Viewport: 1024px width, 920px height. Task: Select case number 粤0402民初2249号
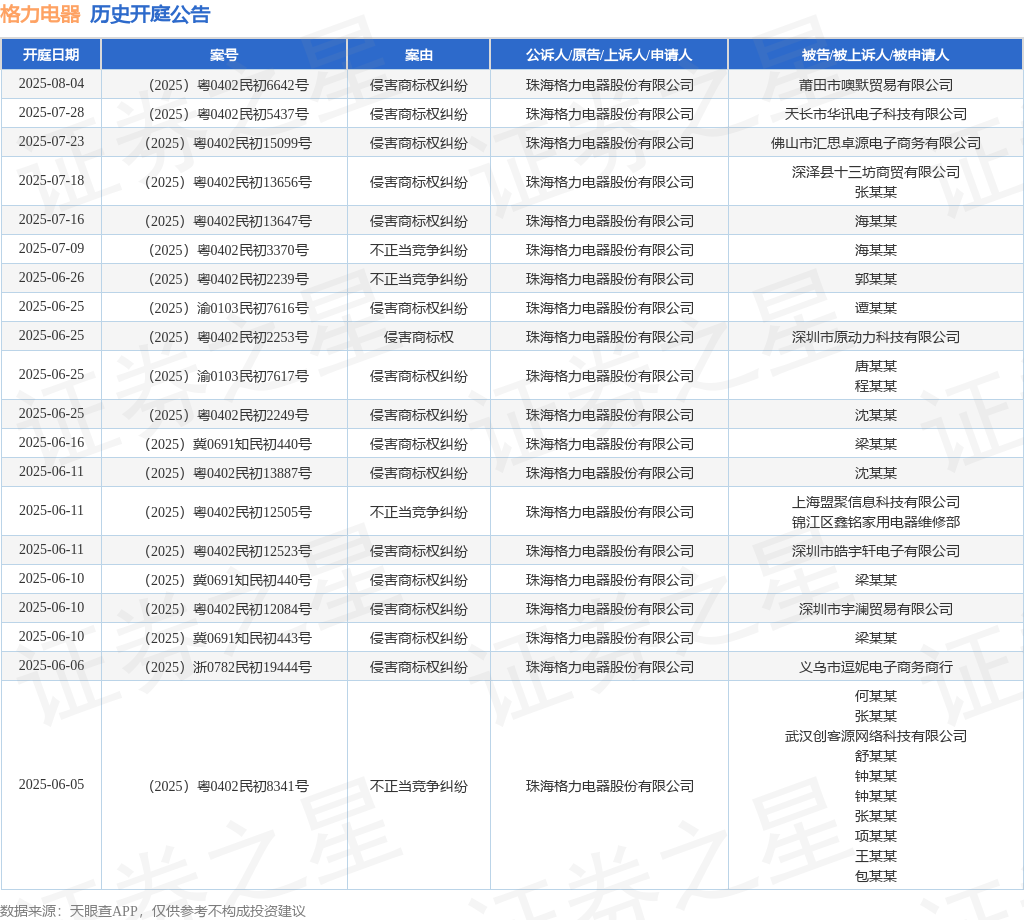228,415
